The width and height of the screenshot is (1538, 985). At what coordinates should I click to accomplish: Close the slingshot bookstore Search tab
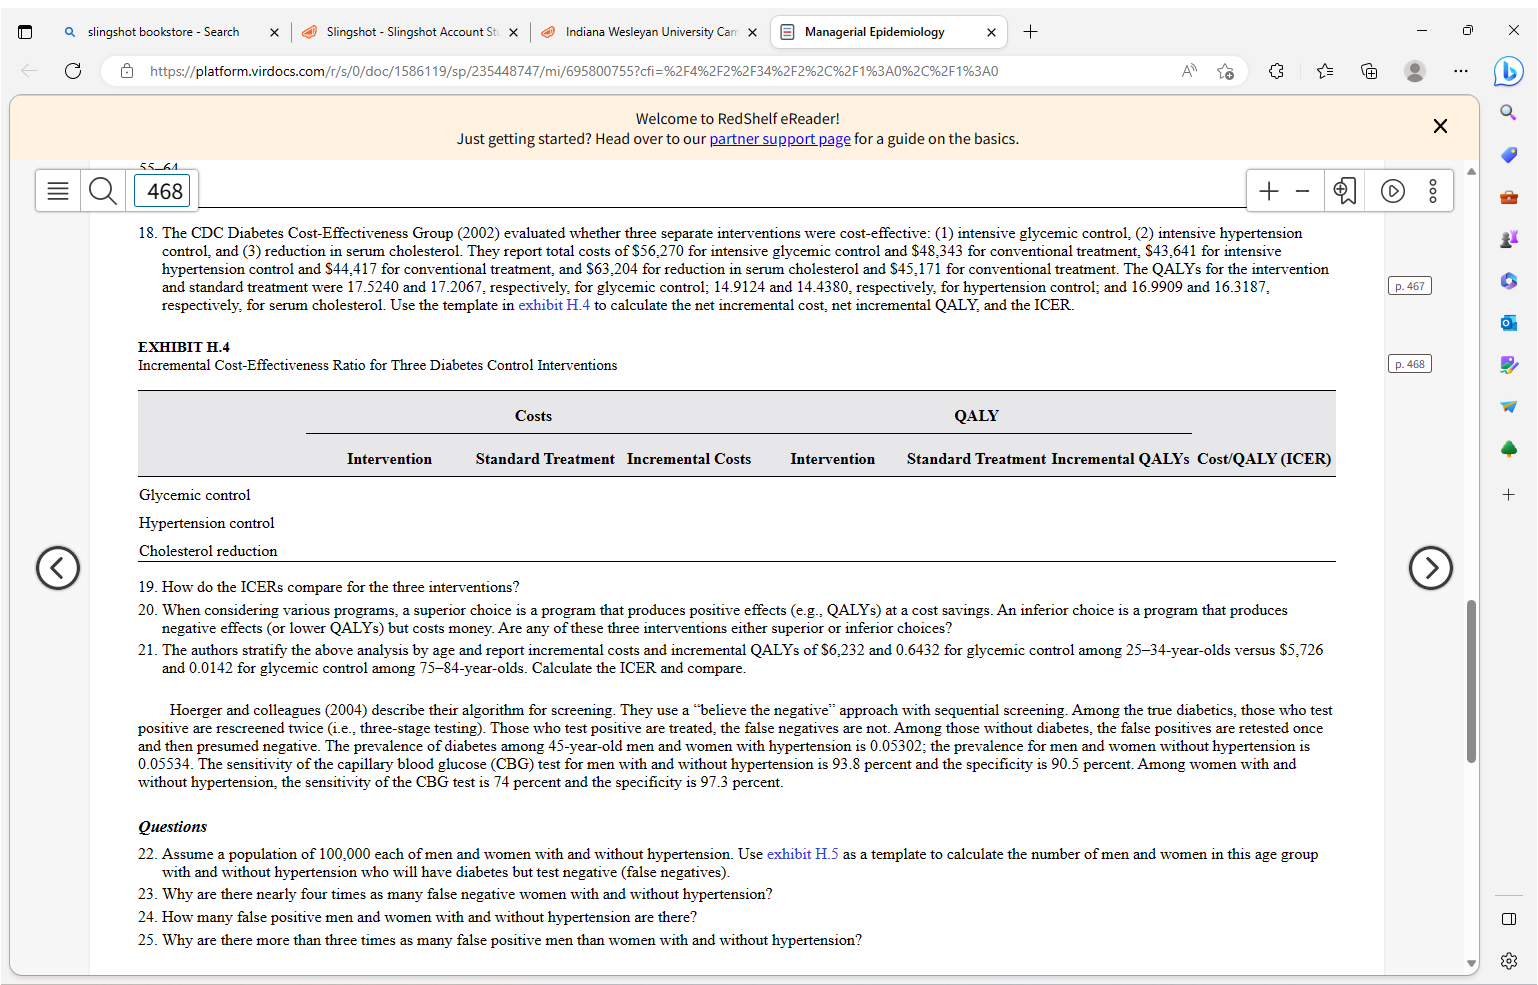click(274, 32)
